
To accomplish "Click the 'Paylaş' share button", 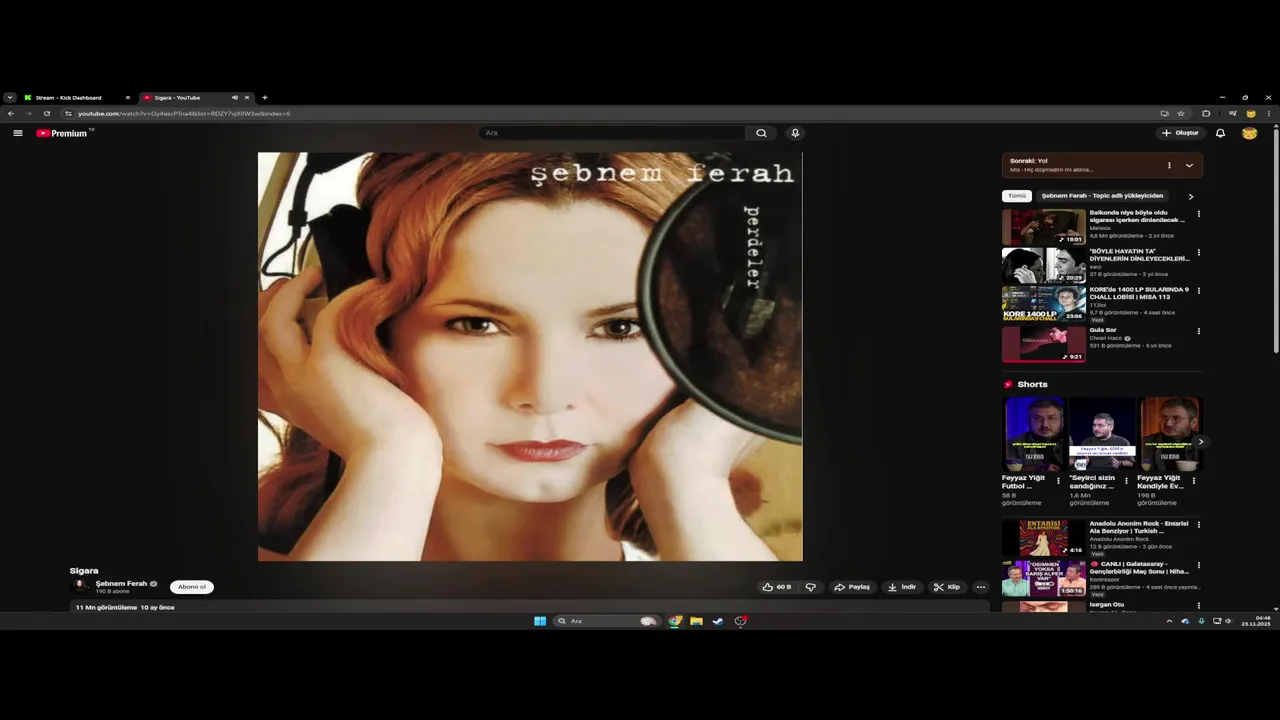I will tap(852, 587).
